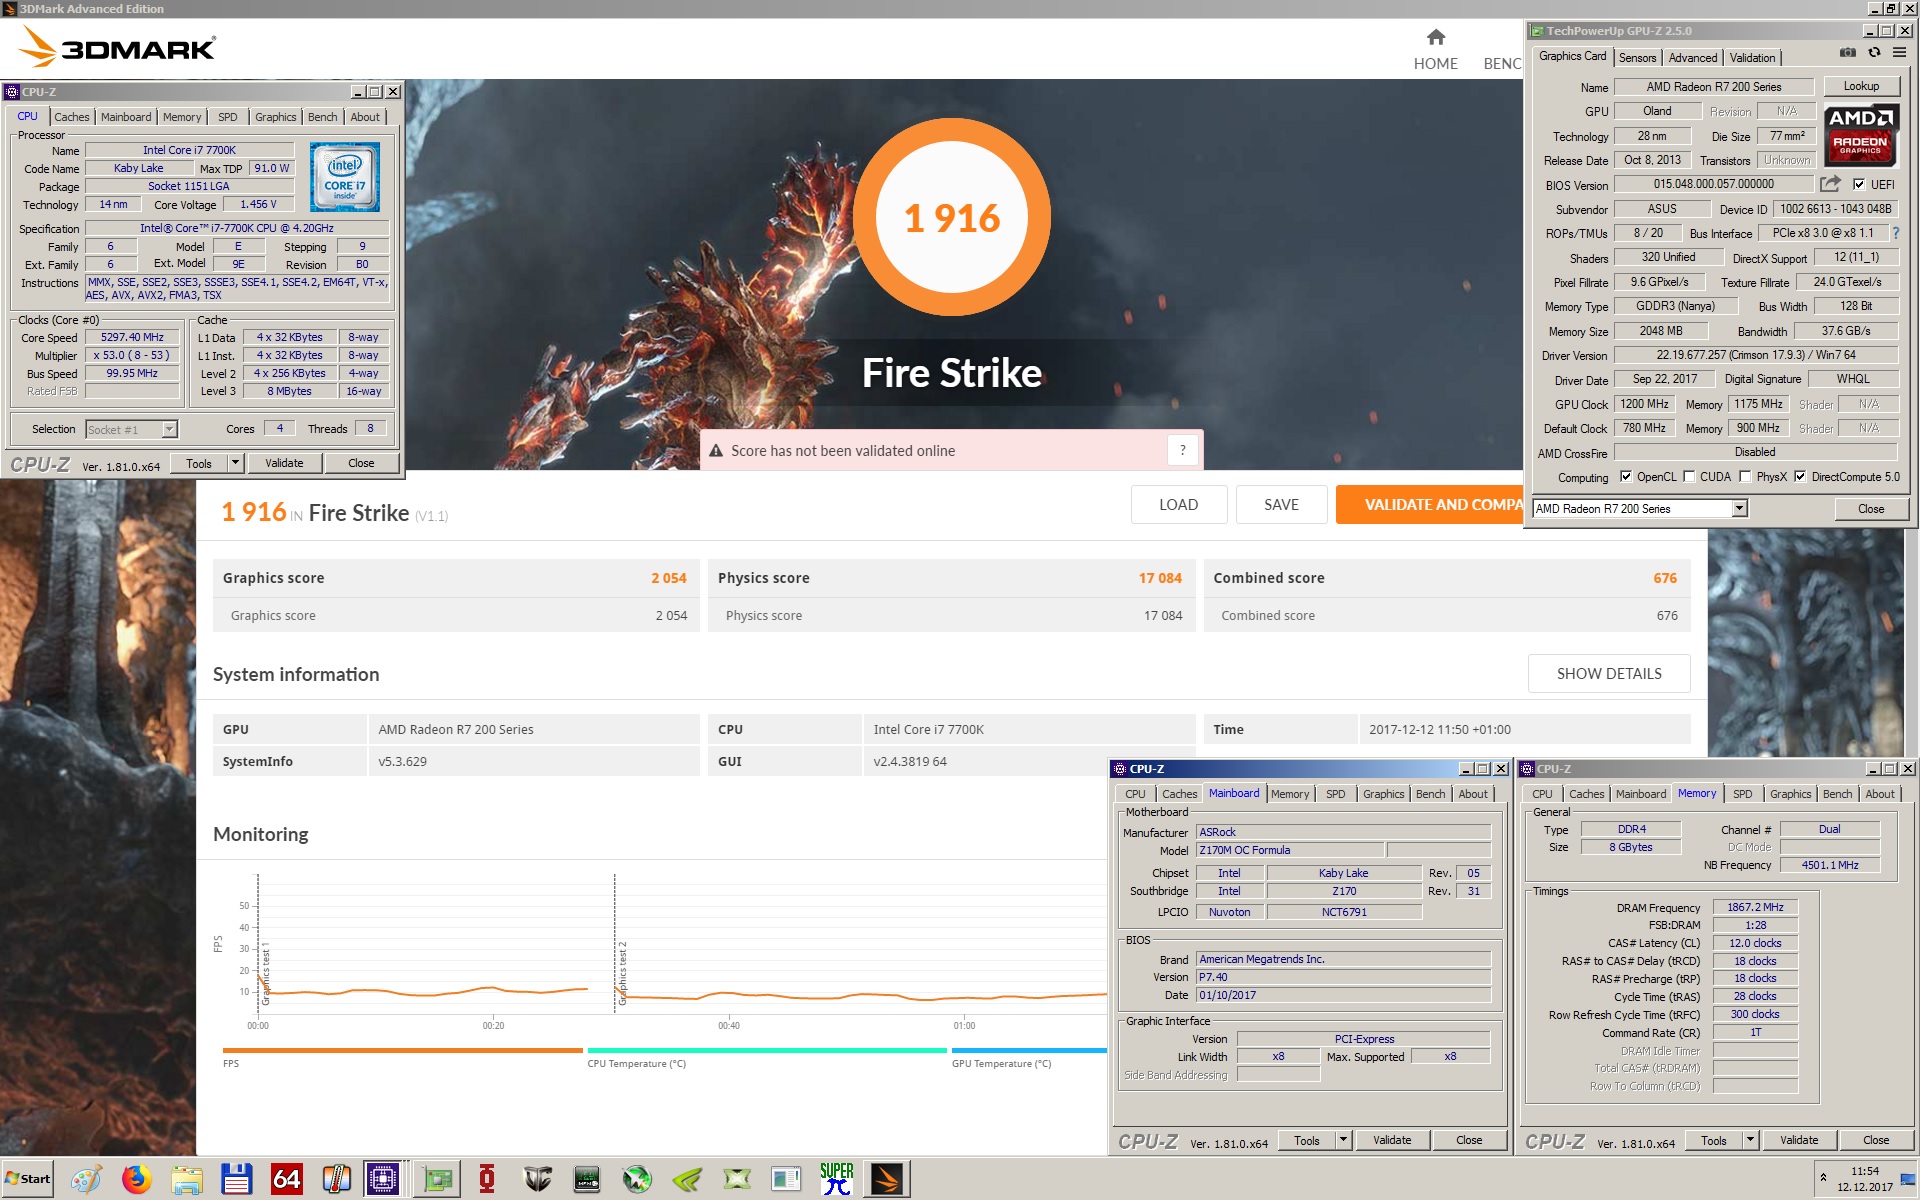Click the Physics score 17 084 value
1920x1200 pixels.
[1160, 578]
